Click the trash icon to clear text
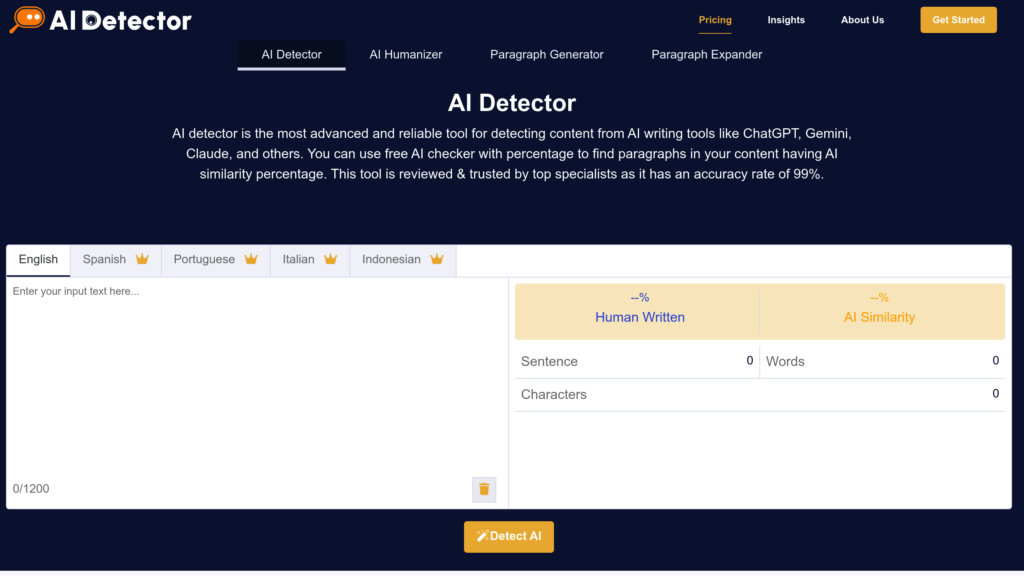The height and width of the screenshot is (576, 1024). (484, 489)
